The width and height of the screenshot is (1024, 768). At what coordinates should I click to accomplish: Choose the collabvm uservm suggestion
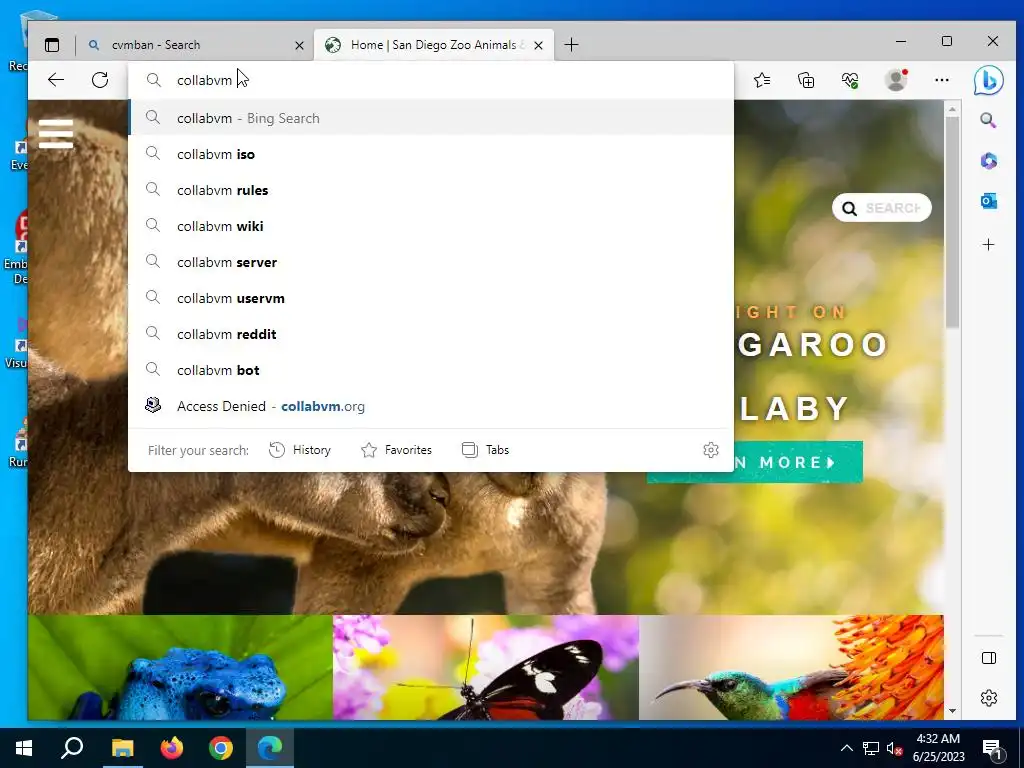(431, 298)
